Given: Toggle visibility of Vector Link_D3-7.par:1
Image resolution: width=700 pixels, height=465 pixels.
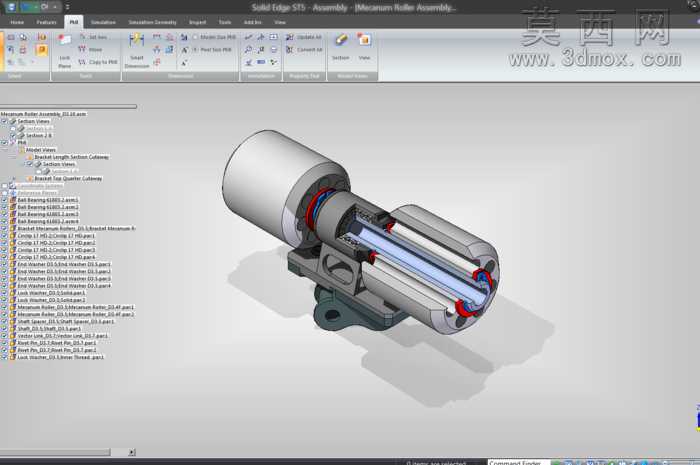Looking at the screenshot, I should click(x=4, y=336).
